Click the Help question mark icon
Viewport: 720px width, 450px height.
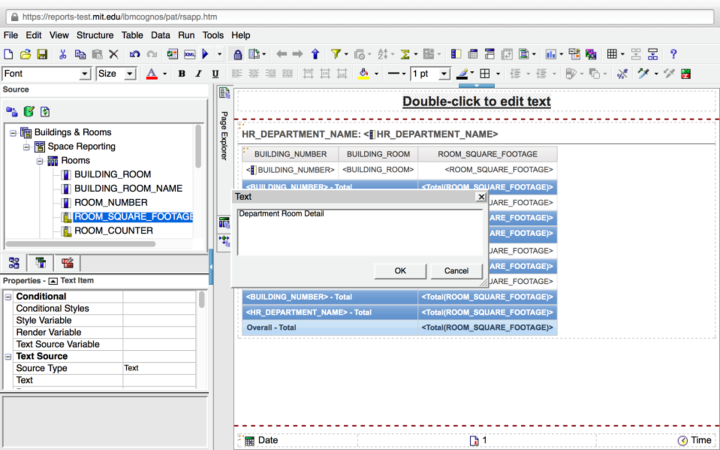[x=673, y=54]
